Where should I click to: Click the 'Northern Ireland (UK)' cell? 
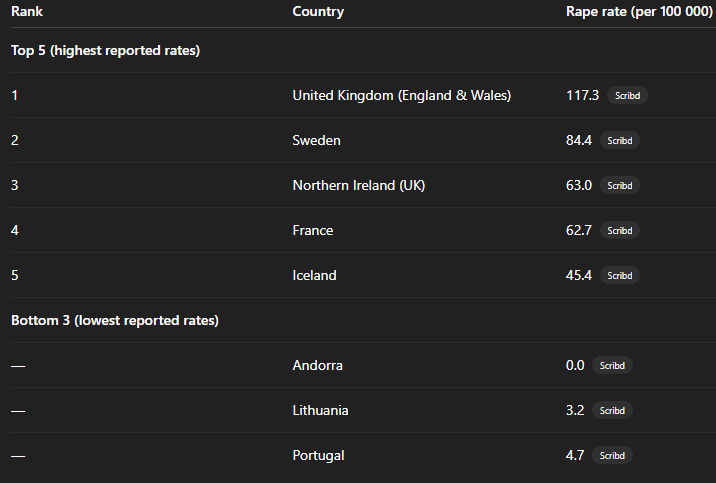(x=359, y=185)
